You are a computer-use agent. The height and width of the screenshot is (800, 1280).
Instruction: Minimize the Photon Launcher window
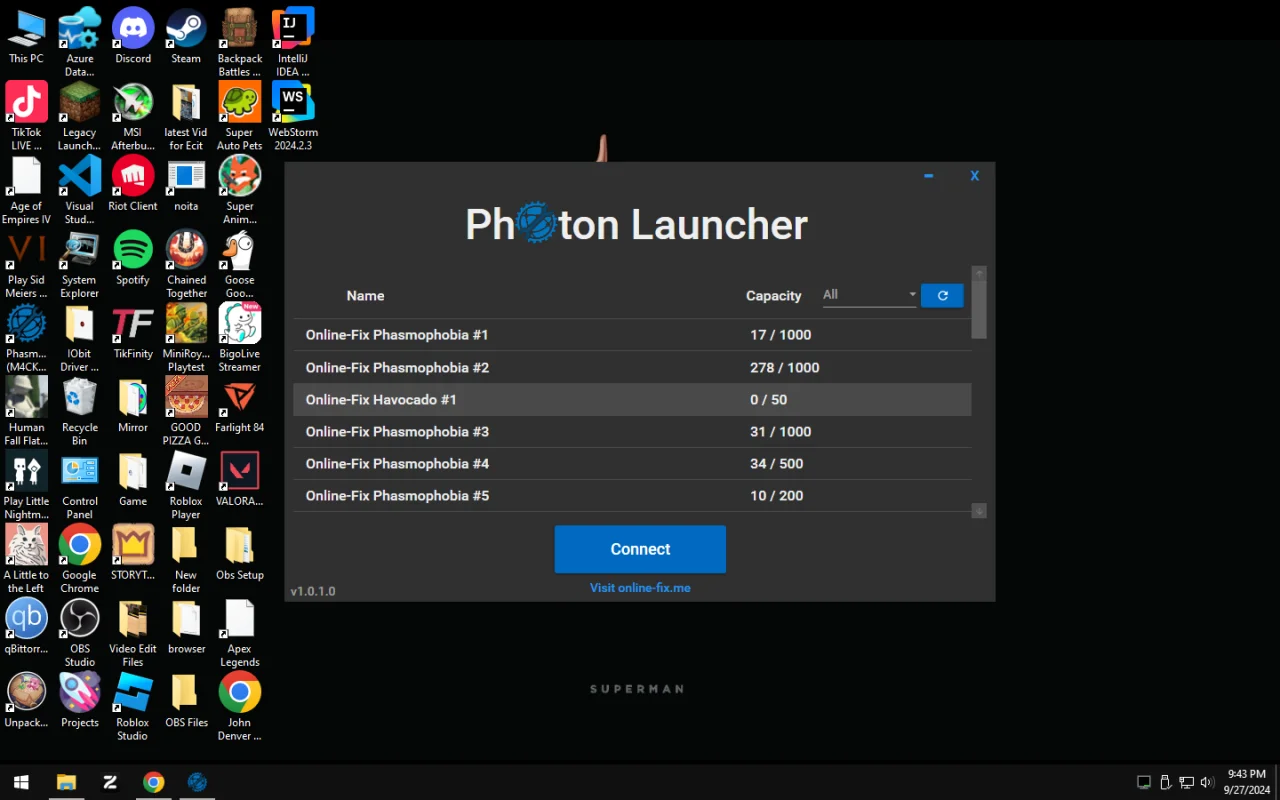928,176
